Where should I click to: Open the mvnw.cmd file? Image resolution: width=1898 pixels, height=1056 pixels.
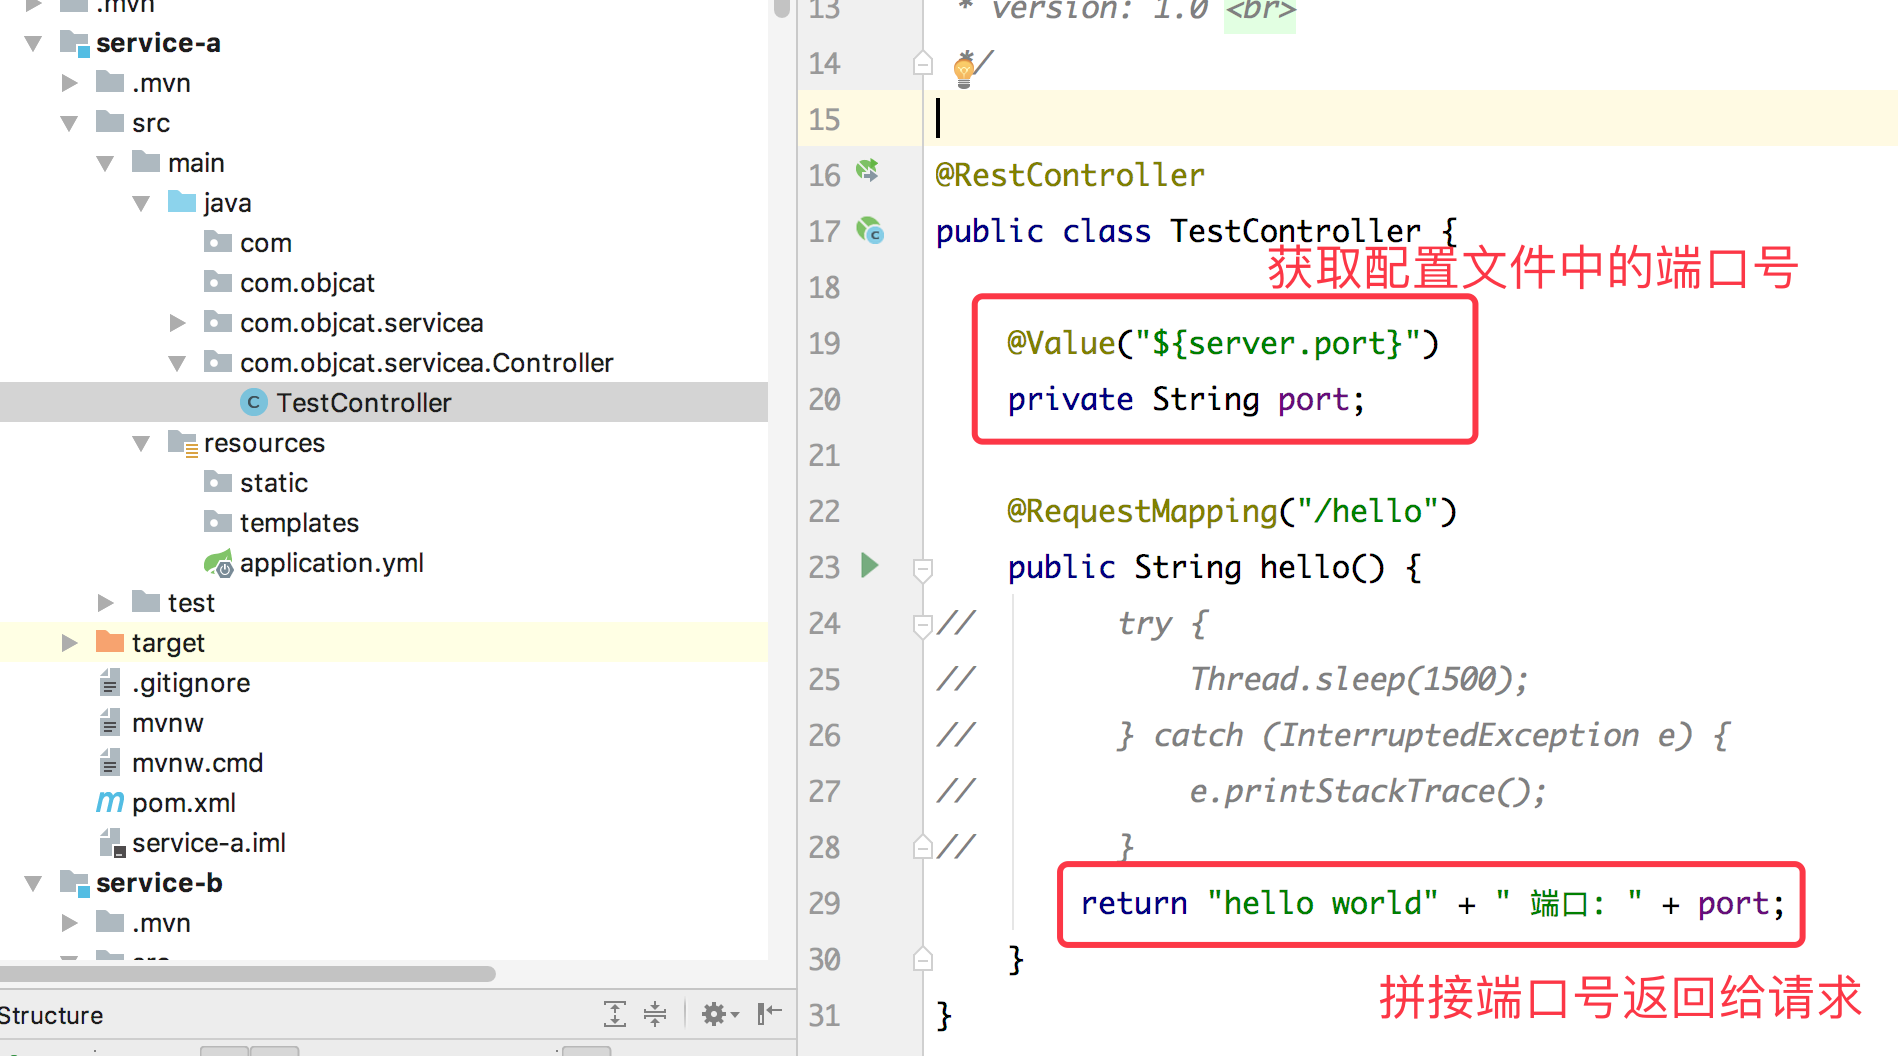pyautogui.click(x=198, y=763)
